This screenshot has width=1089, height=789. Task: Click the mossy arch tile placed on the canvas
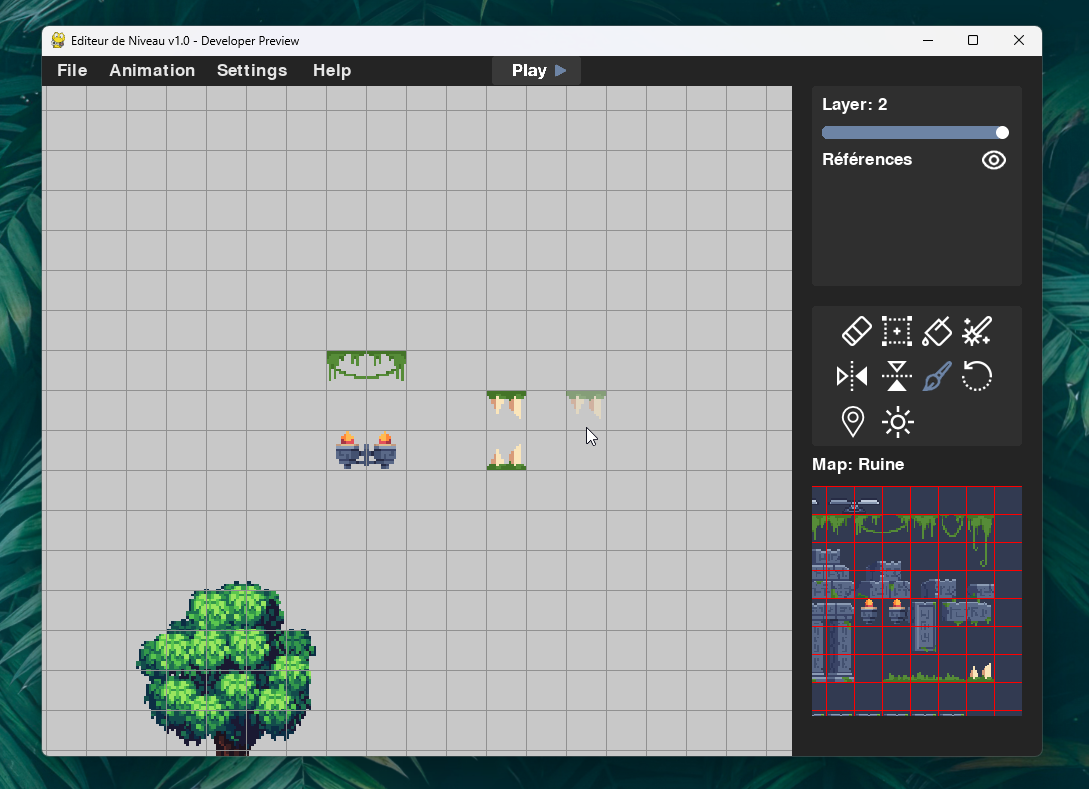click(x=366, y=366)
